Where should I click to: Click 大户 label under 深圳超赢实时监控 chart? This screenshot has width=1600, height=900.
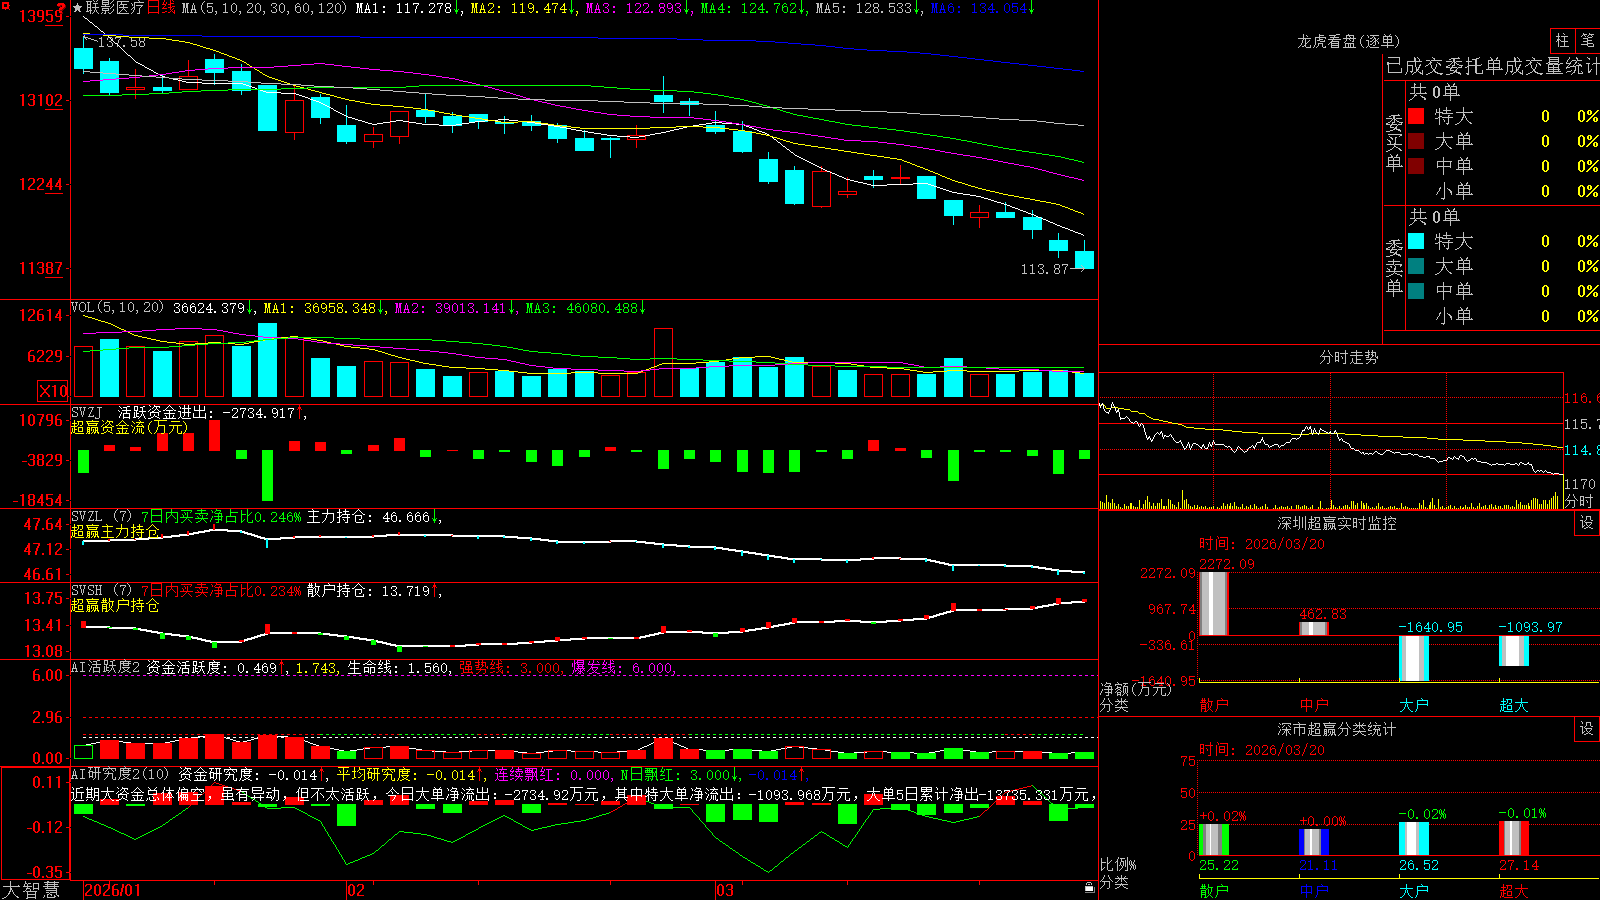point(1414,705)
